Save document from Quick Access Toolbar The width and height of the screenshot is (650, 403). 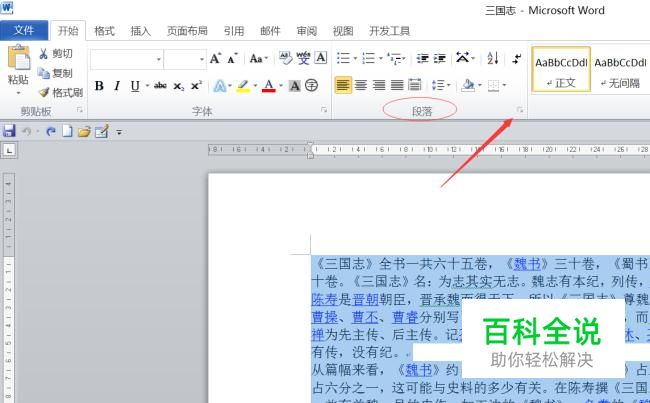tap(9, 131)
